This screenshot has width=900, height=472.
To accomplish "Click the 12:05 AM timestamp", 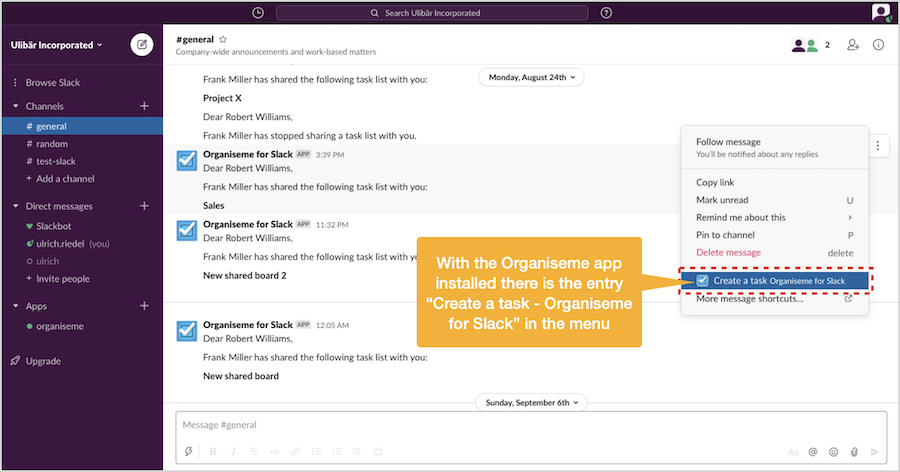I will [x=332, y=325].
